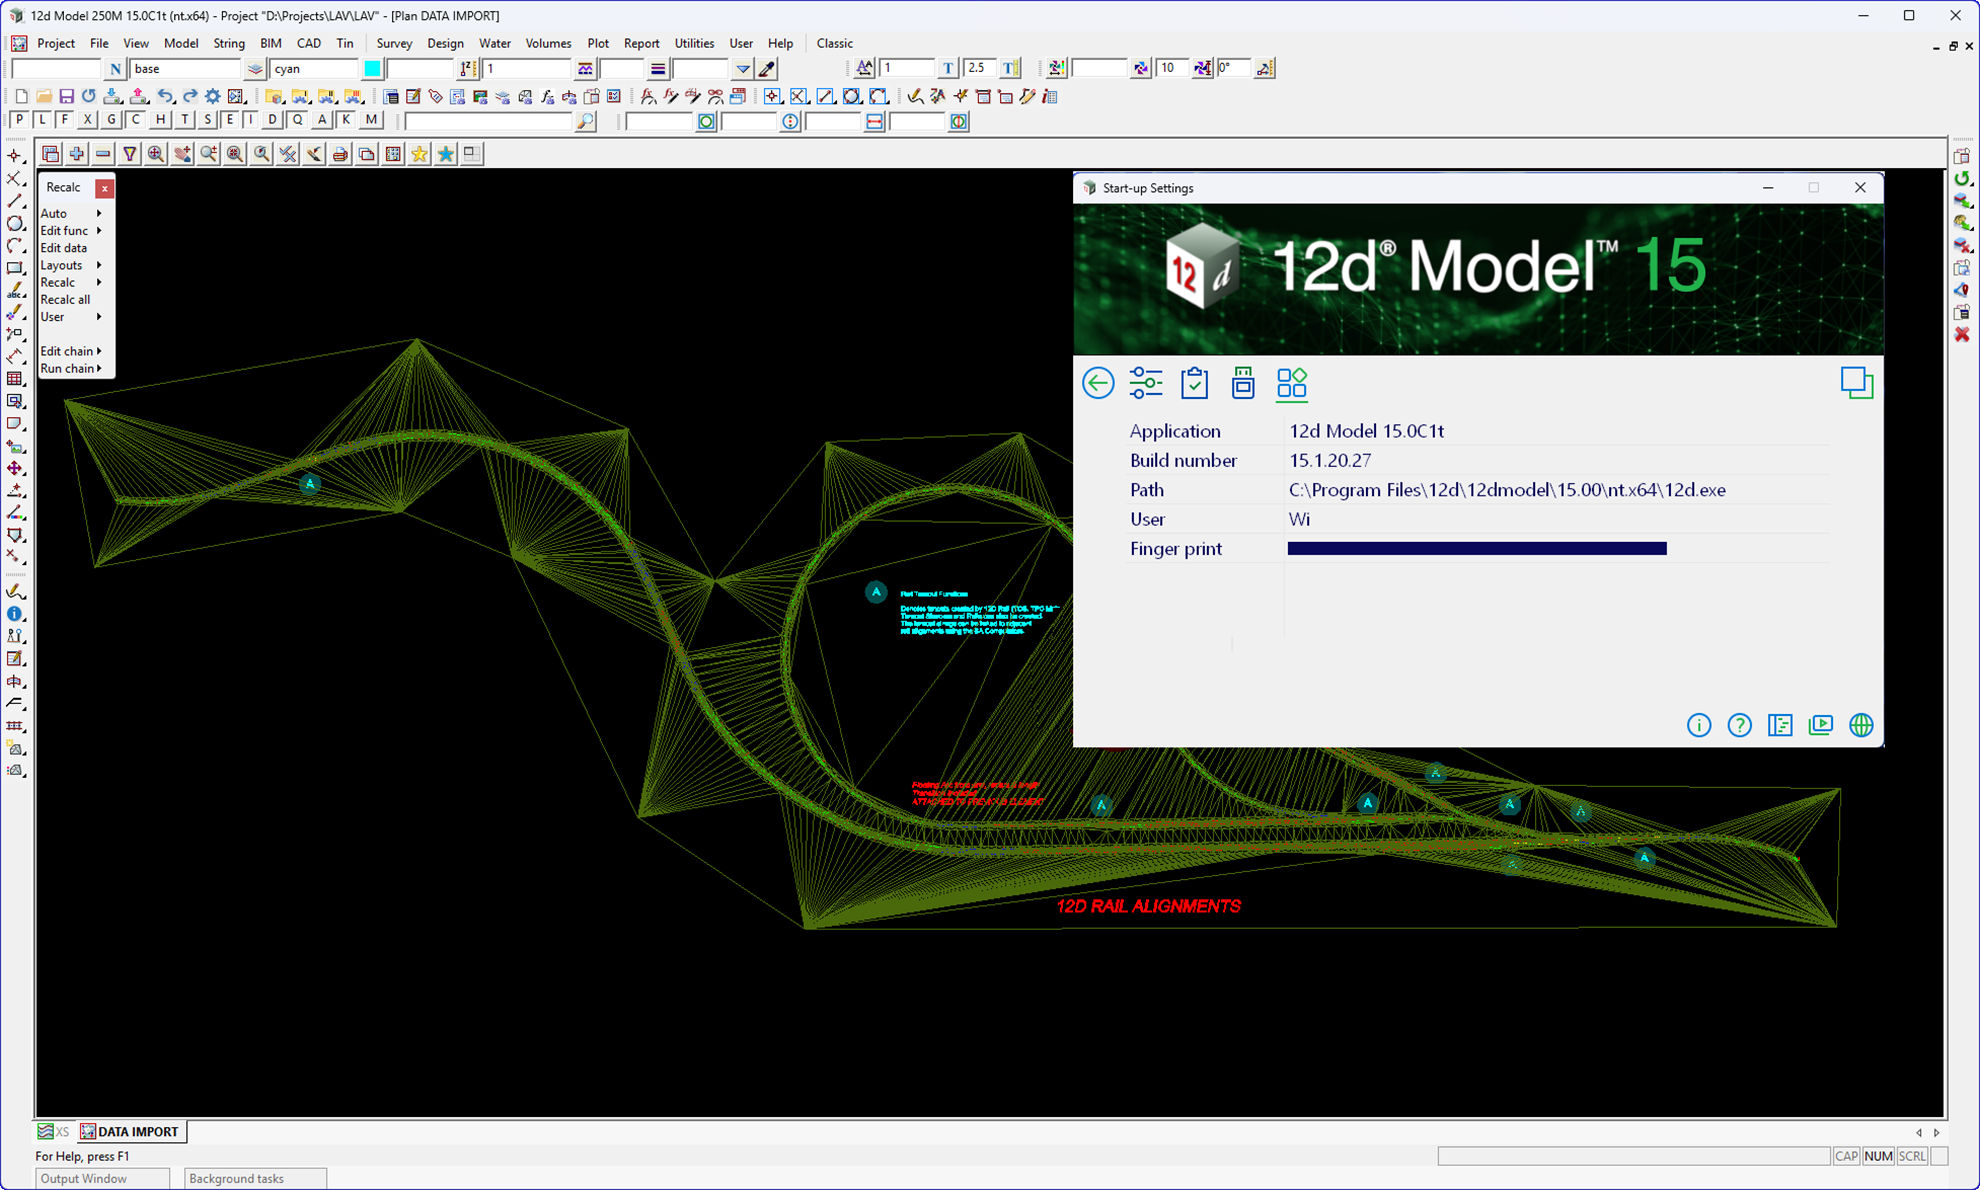Click Edit data in the Recalc panel
1980x1190 pixels.
click(63, 247)
